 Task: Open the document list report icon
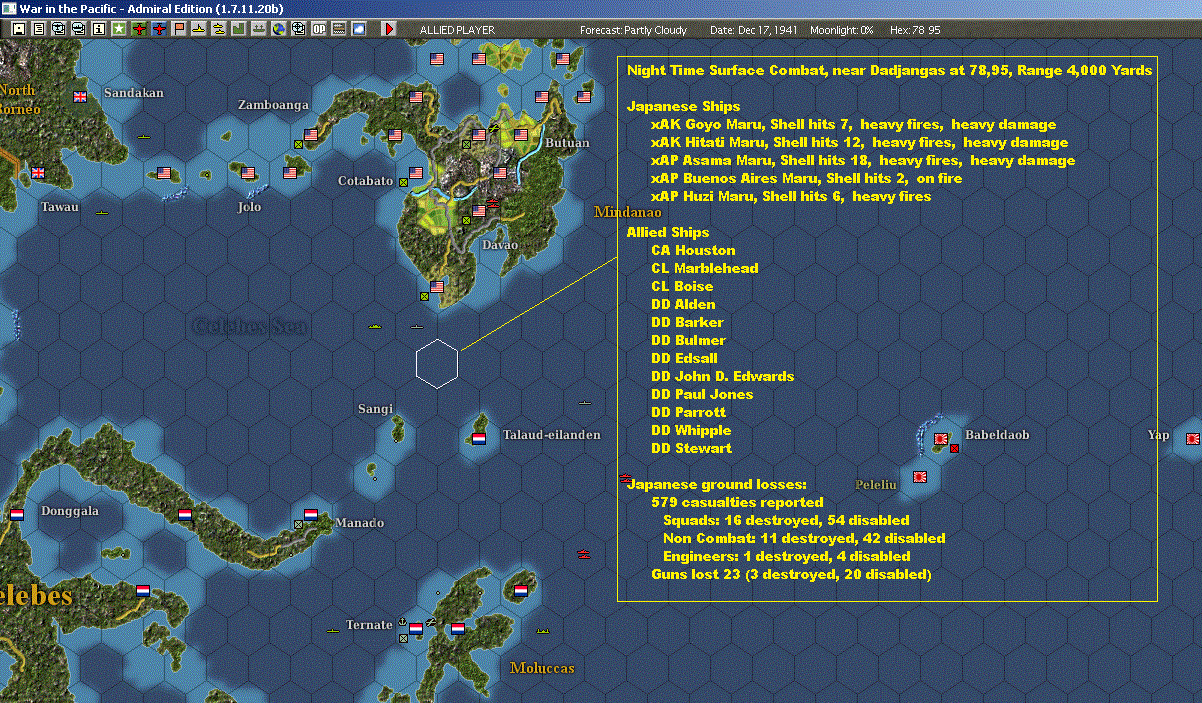pyautogui.click(x=39, y=29)
